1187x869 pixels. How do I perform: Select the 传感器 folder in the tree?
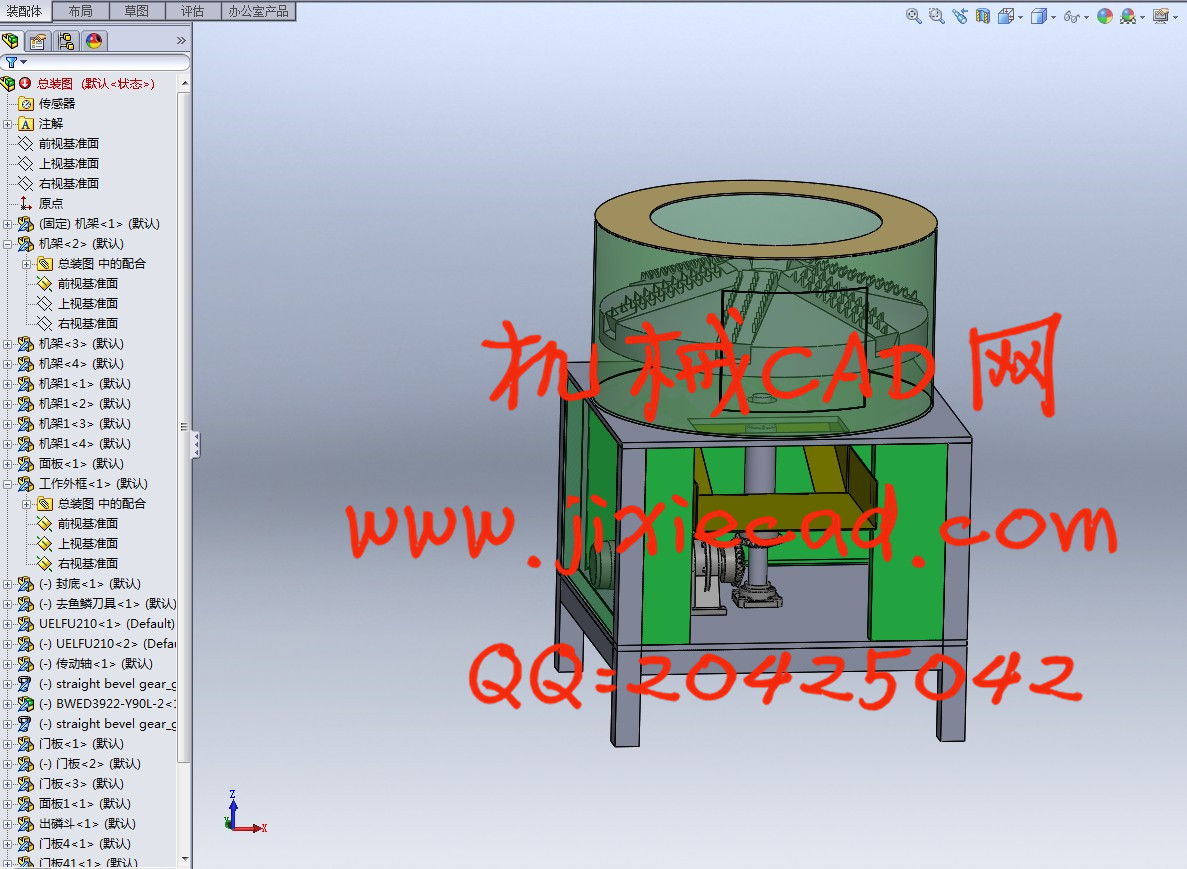pyautogui.click(x=56, y=104)
